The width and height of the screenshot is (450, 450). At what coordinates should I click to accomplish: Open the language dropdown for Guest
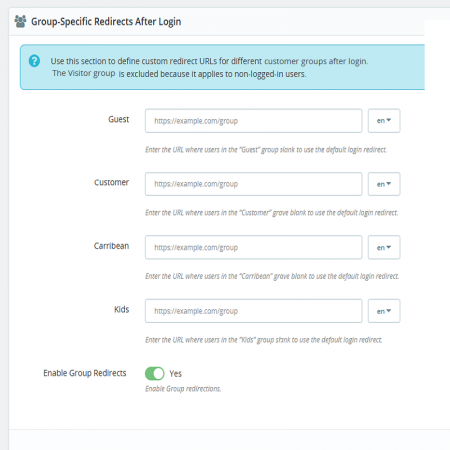coord(384,121)
